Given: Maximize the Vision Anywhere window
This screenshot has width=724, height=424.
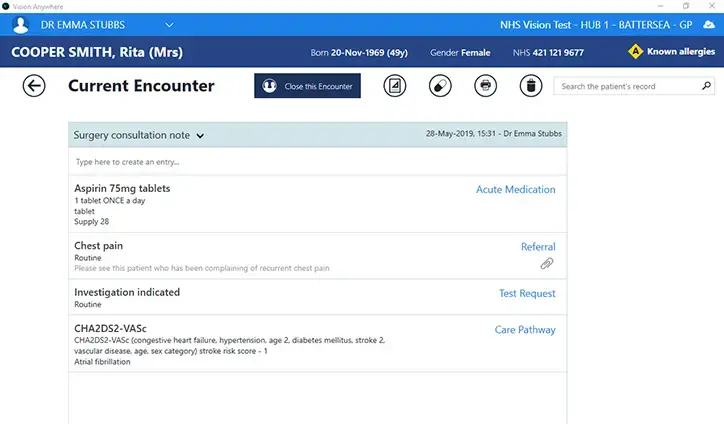Looking at the screenshot, I should (686, 6).
